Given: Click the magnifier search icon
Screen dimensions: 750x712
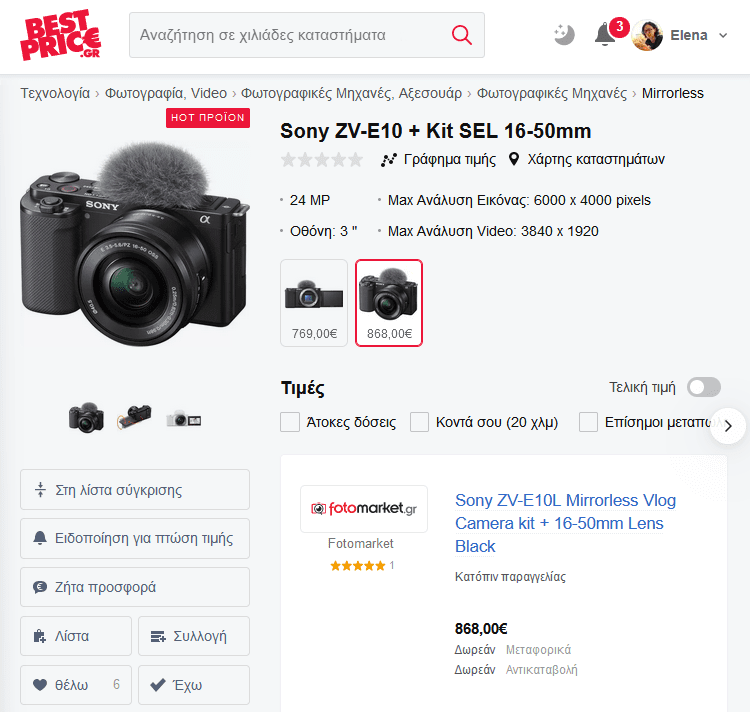Looking at the screenshot, I should click(x=462, y=35).
